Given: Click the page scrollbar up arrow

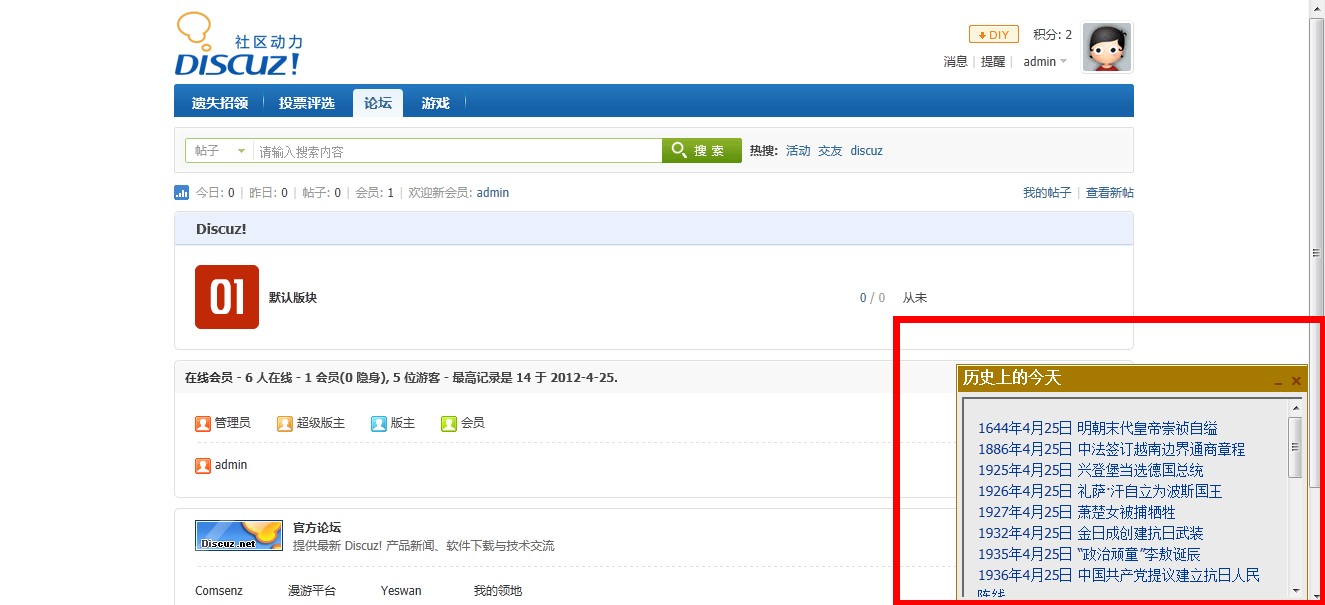Looking at the screenshot, I should [x=1317, y=8].
